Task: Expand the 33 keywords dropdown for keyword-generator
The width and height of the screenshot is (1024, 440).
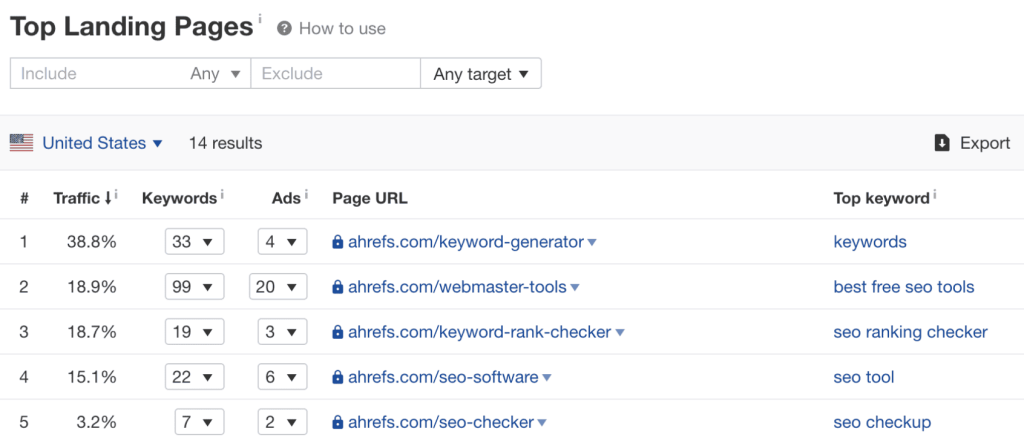Action: 194,242
